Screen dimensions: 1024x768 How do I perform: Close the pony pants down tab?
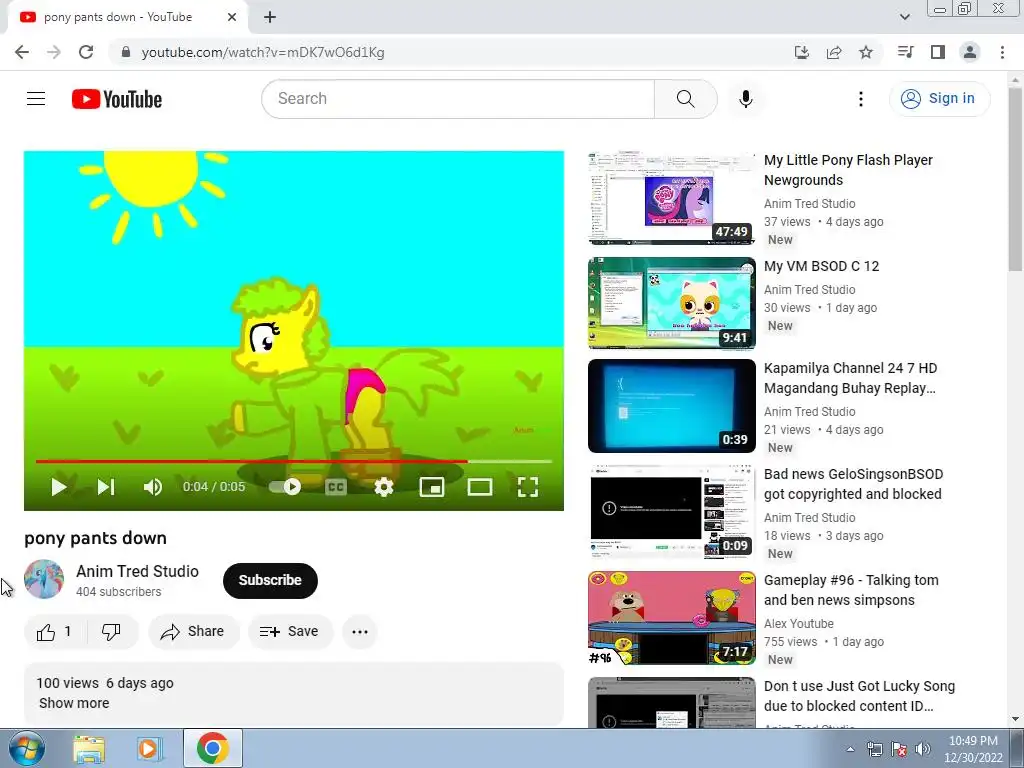pos(232,17)
